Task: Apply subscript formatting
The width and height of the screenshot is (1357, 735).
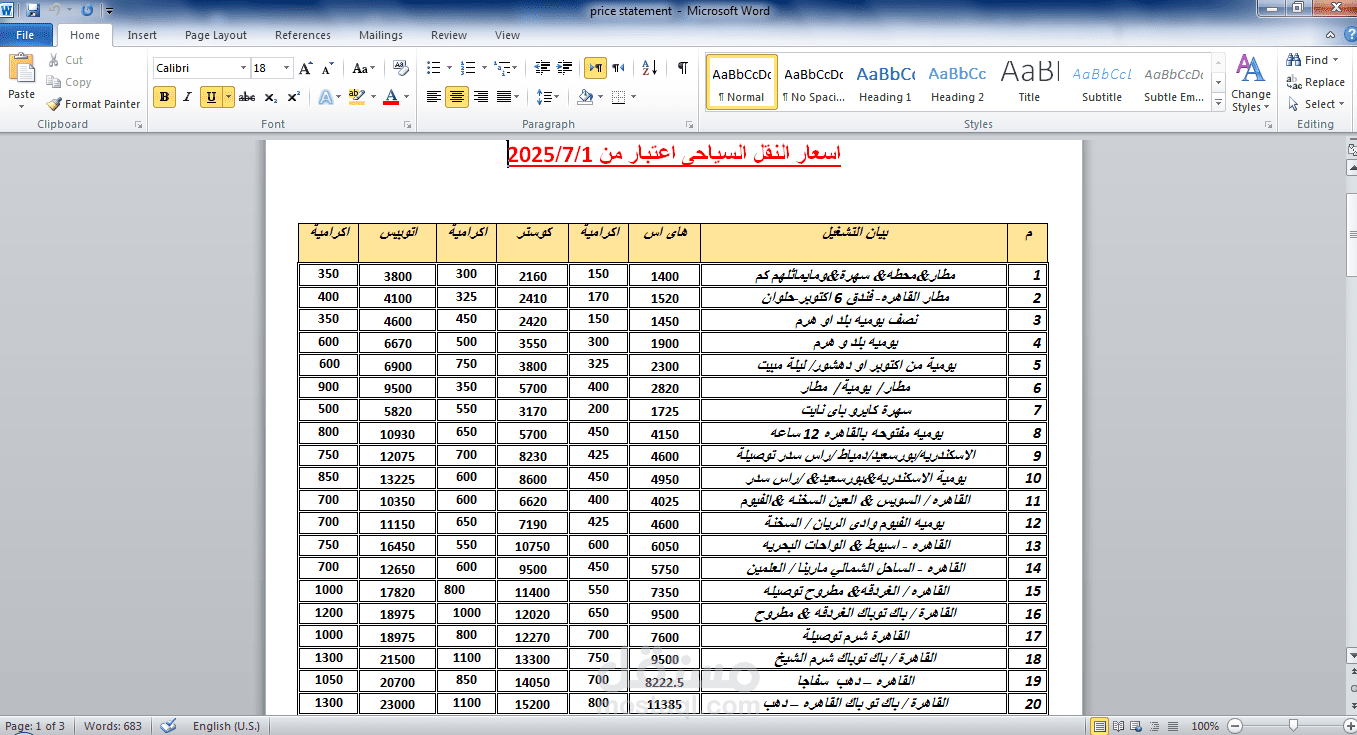Action: click(271, 97)
